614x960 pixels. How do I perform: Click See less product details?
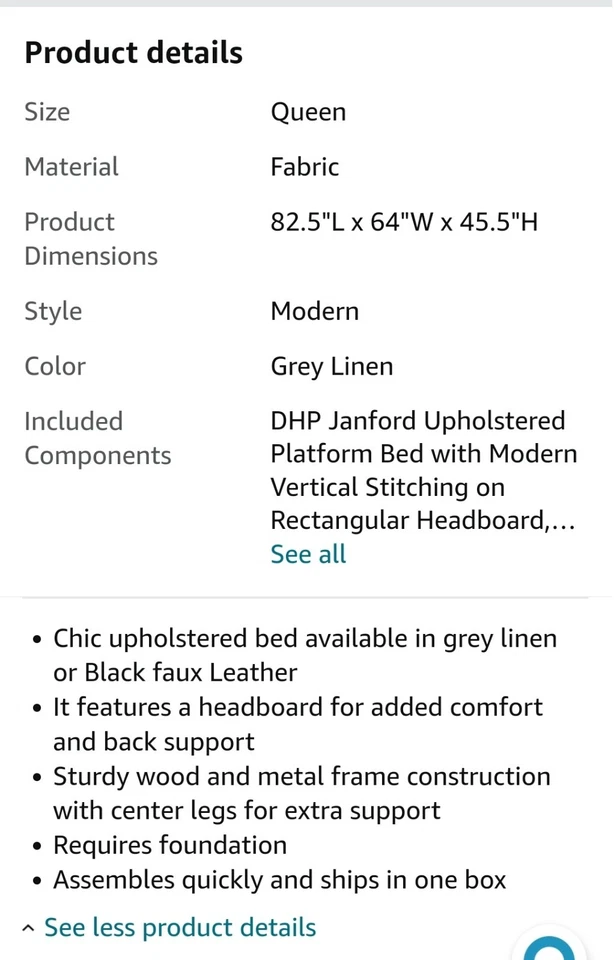click(x=180, y=928)
